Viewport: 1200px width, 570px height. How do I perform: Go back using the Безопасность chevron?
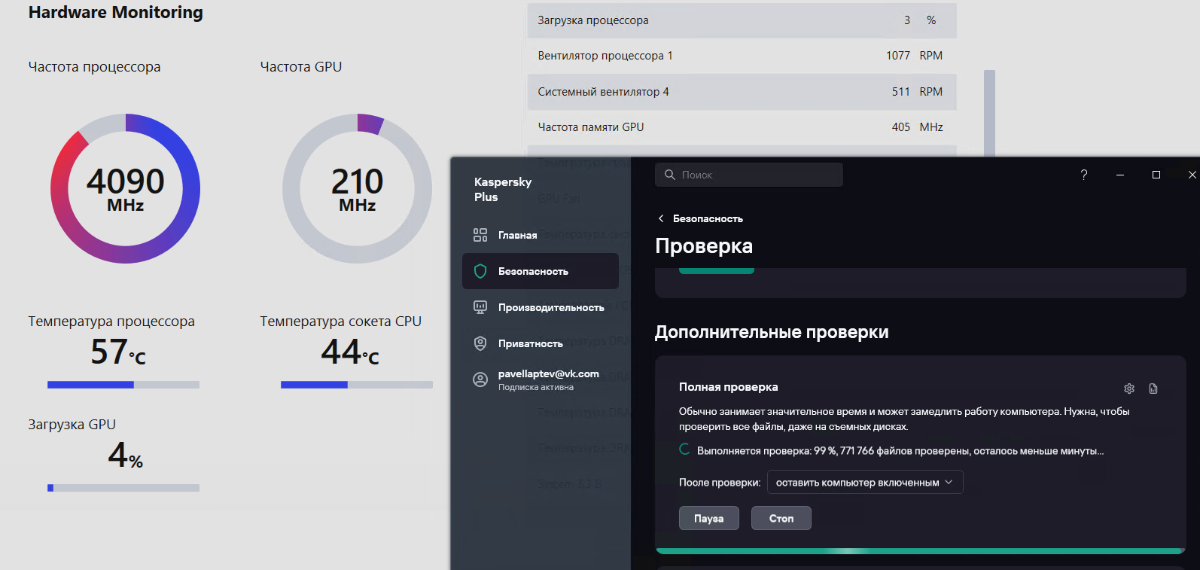661,218
